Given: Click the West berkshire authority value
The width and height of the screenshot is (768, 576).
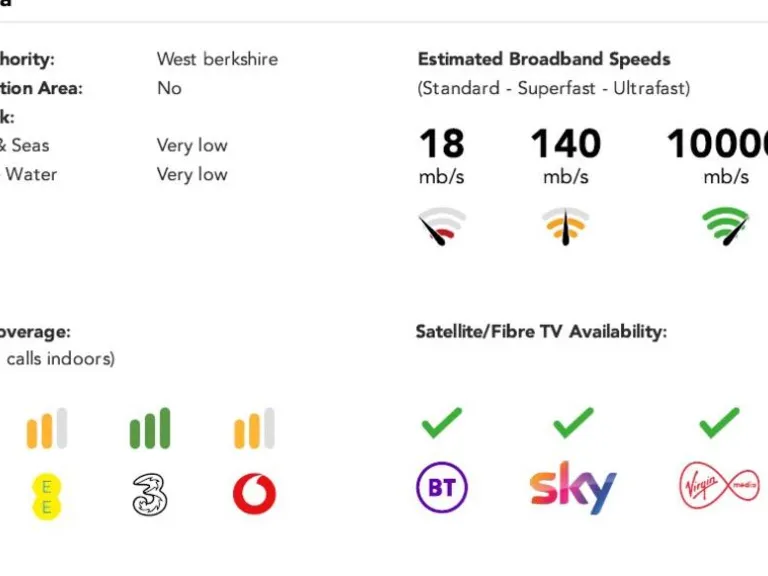Looking at the screenshot, I should point(217,59).
